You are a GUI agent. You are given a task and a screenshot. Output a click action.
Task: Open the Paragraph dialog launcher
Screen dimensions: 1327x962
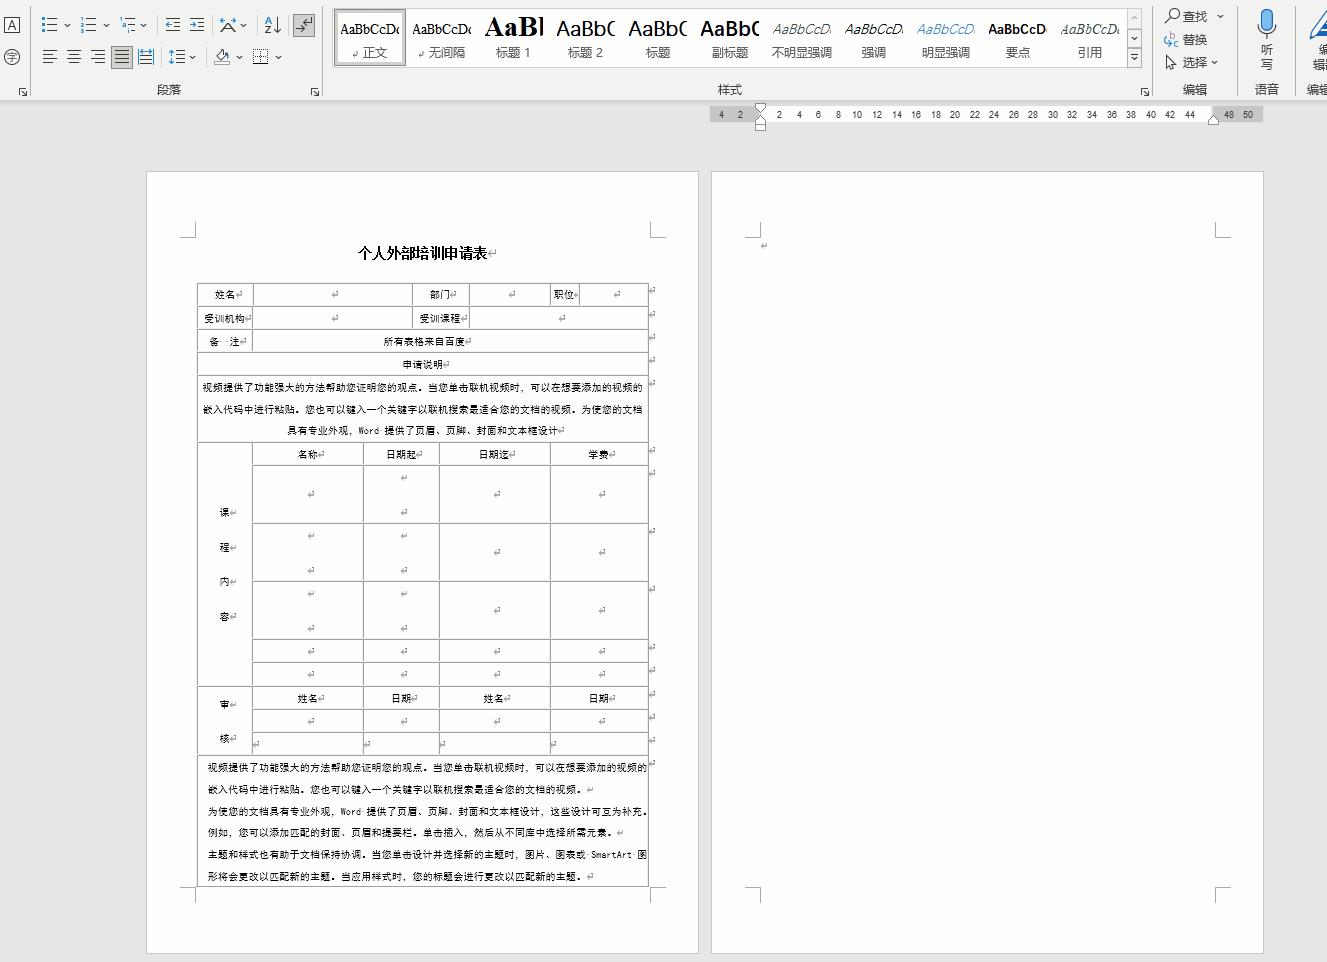point(316,91)
